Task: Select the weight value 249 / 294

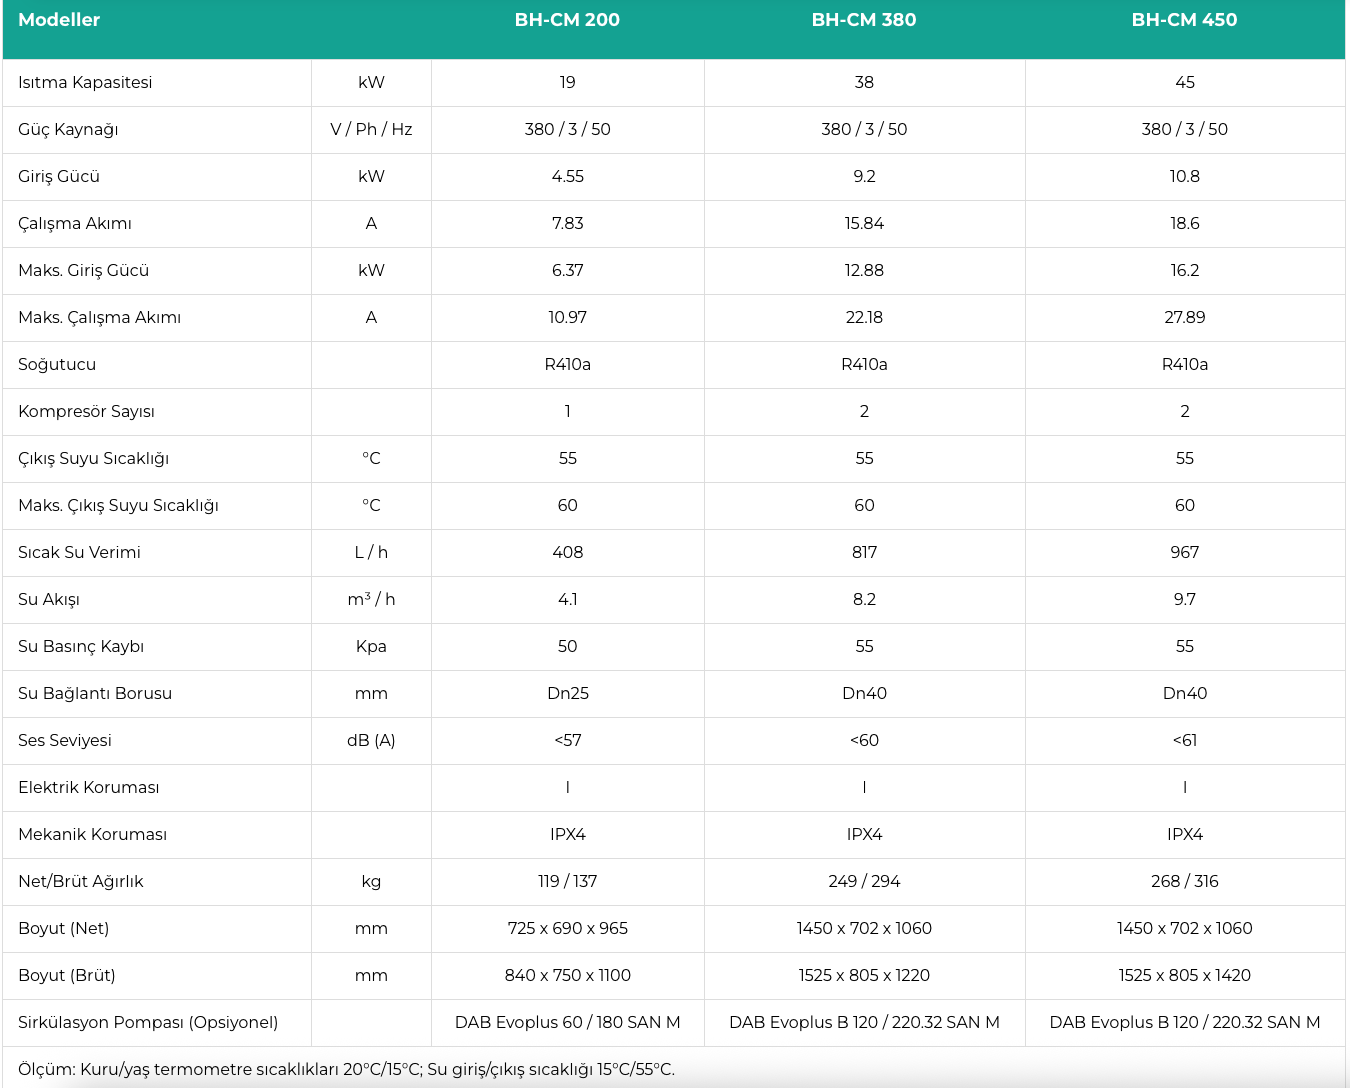Action: 864,882
